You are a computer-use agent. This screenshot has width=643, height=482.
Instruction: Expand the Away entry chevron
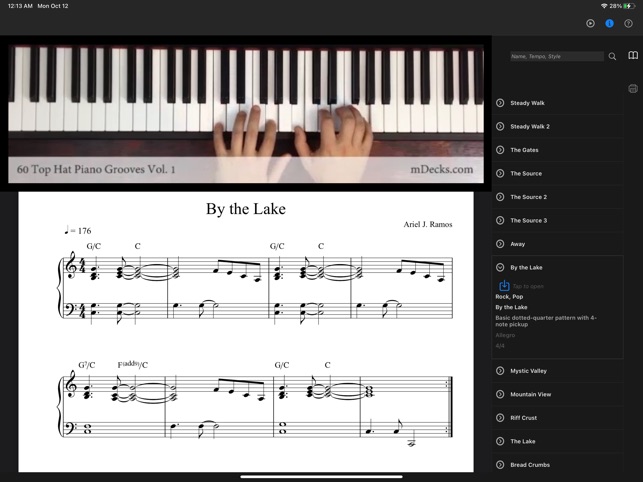(x=500, y=244)
